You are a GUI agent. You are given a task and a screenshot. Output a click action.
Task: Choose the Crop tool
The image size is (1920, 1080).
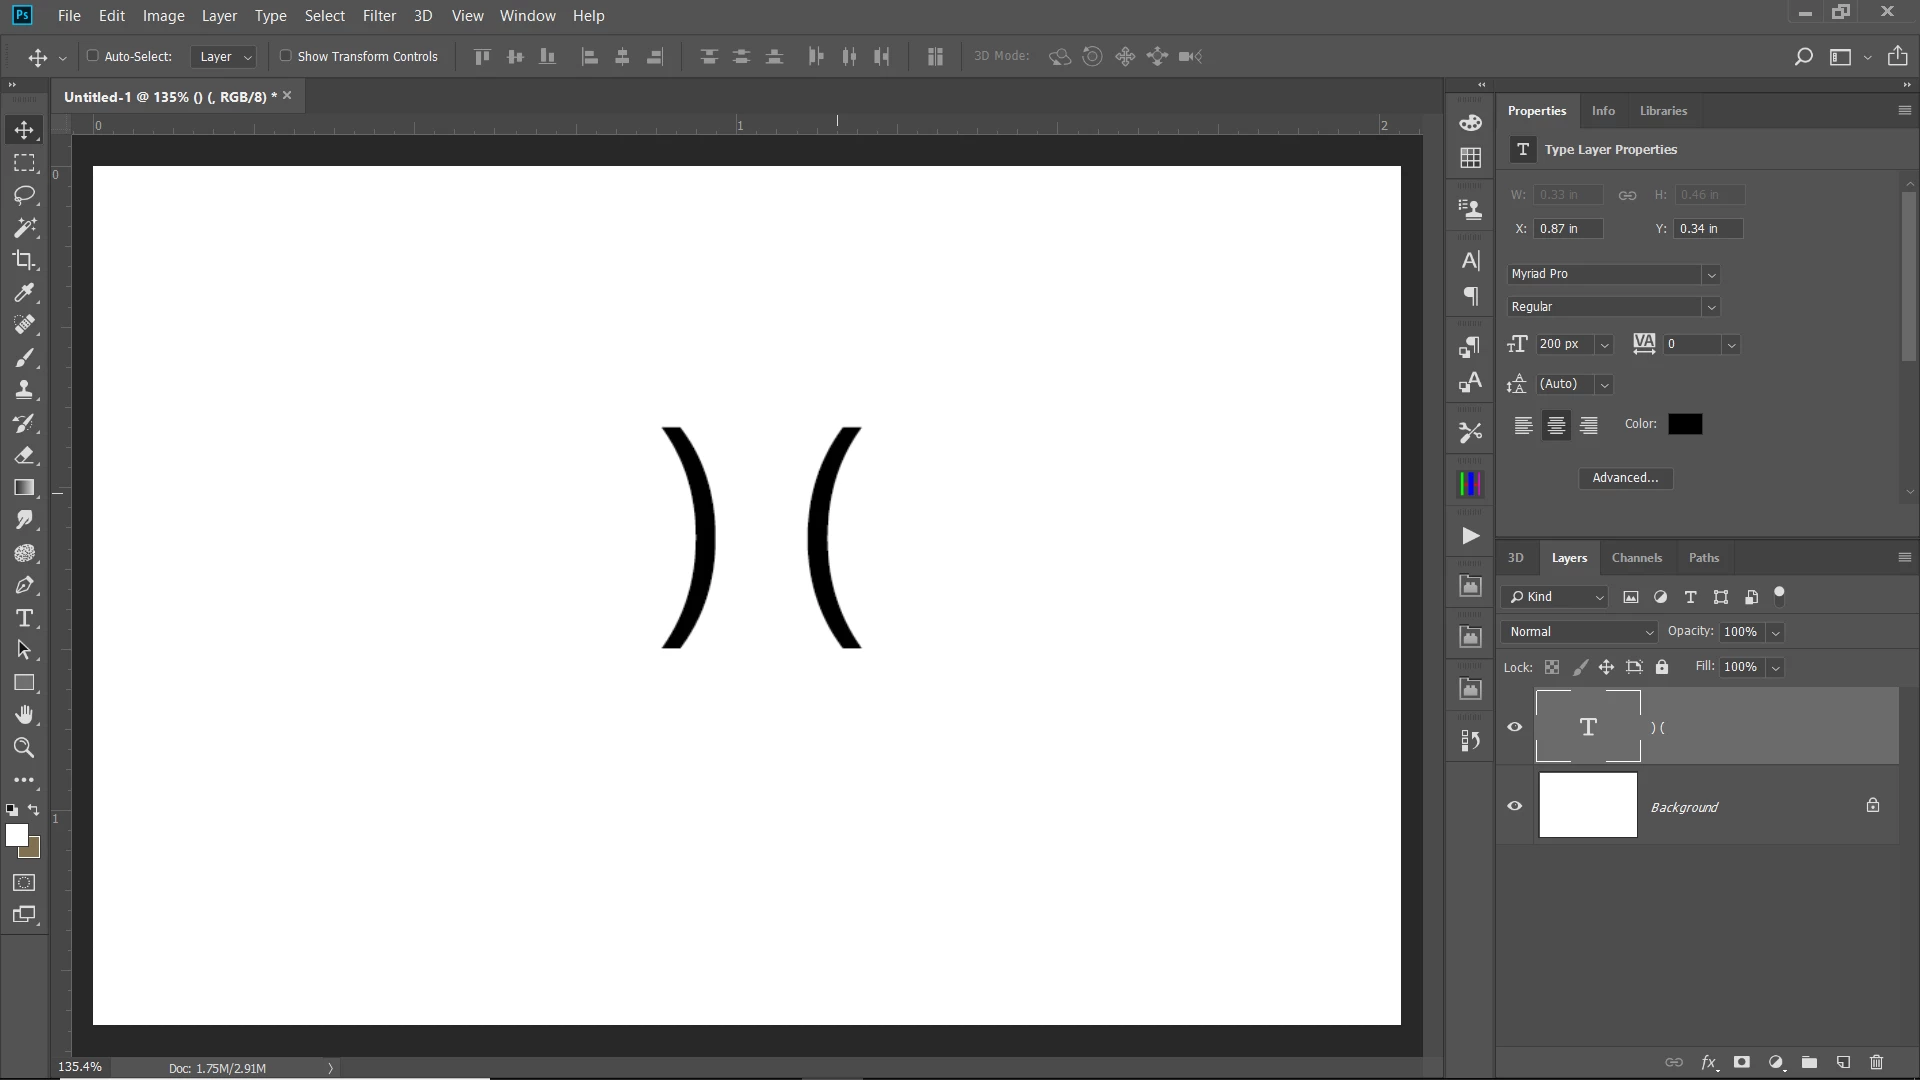(x=24, y=260)
